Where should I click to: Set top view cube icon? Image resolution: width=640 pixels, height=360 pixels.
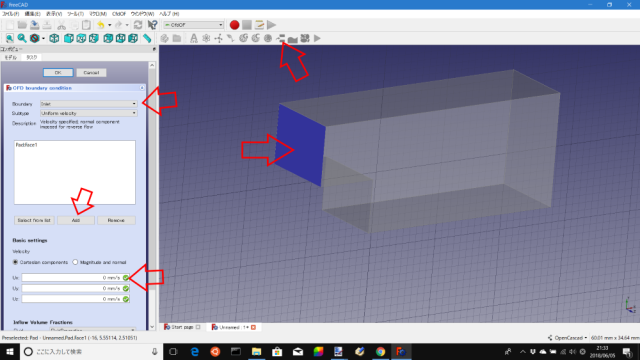point(81,38)
